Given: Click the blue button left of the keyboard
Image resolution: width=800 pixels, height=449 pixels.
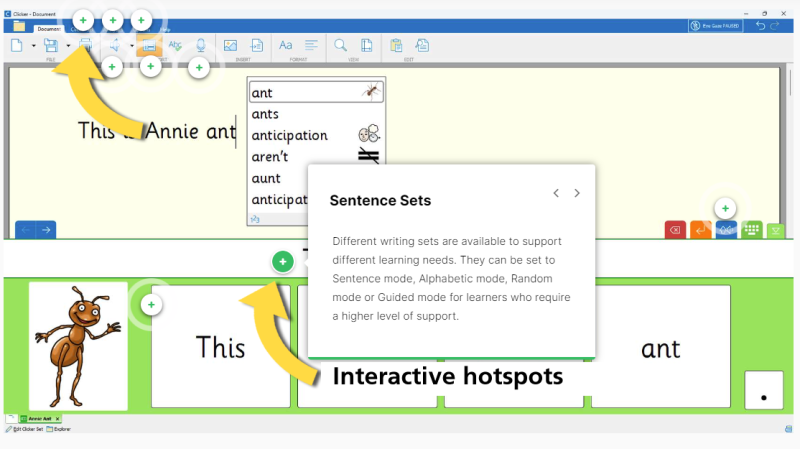Looking at the screenshot, I should point(726,230).
